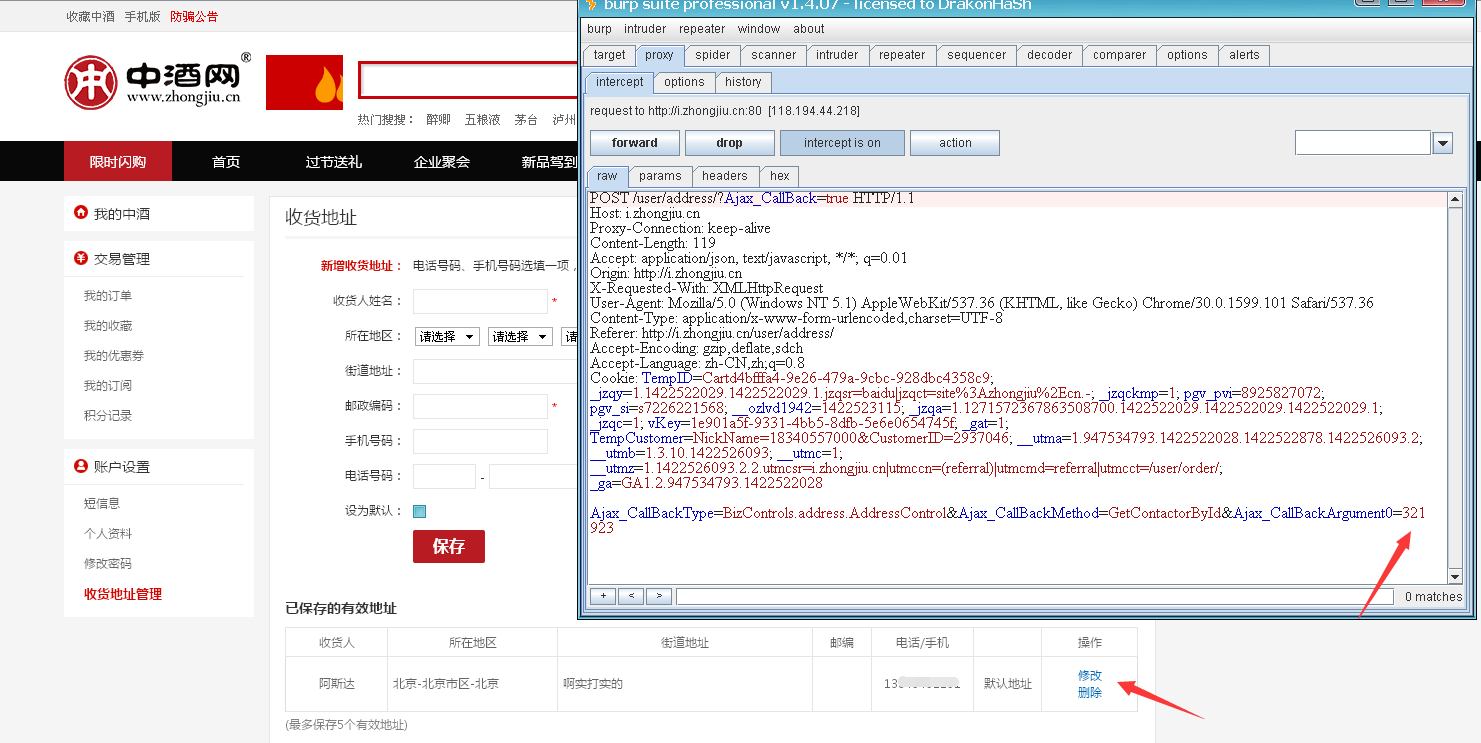Open the first 请选择 region dropdown
This screenshot has width=1481, height=743.
(446, 337)
